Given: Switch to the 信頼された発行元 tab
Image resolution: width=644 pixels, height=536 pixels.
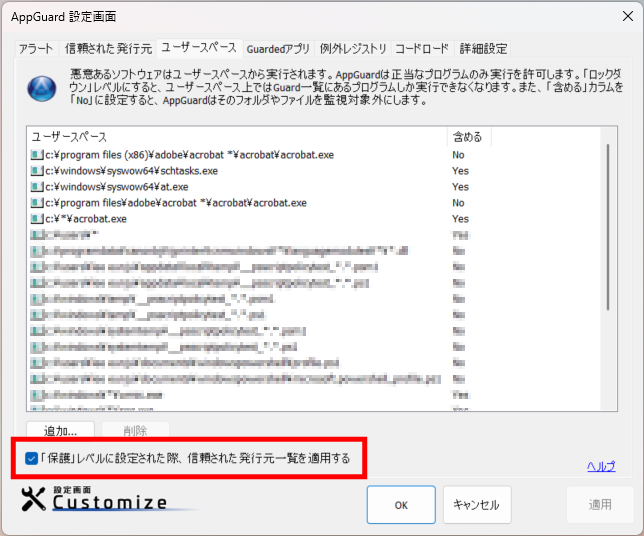Looking at the screenshot, I should [x=108, y=48].
